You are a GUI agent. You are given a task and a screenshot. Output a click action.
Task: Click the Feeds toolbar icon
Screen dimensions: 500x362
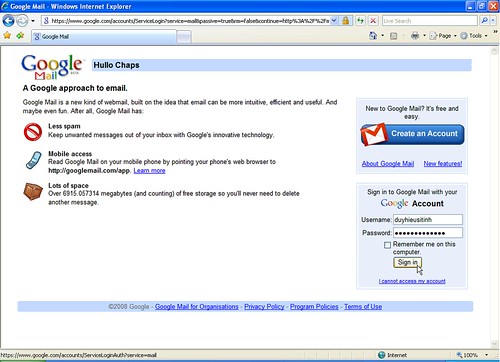394,36
